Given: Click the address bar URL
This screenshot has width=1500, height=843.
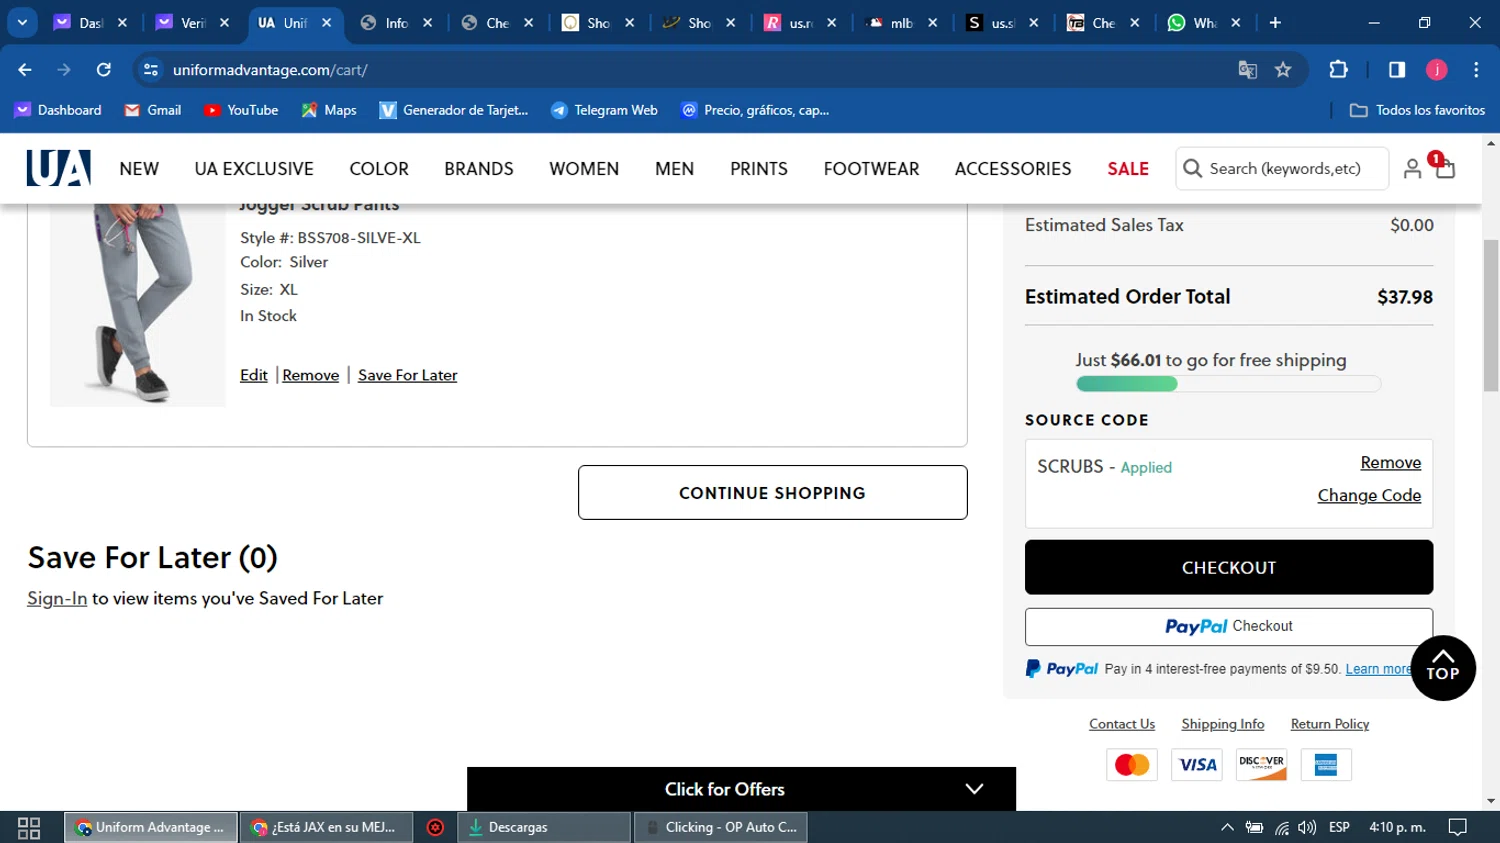Looking at the screenshot, I should pos(270,70).
